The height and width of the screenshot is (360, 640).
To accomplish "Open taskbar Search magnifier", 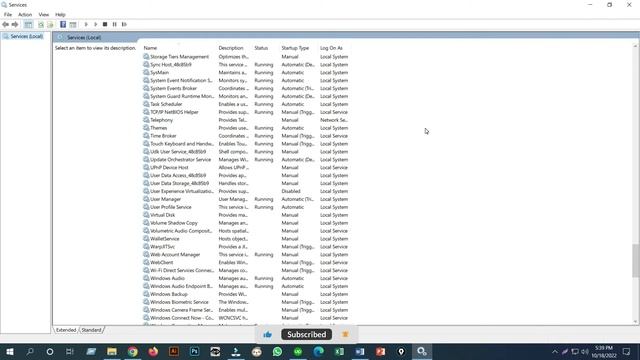I will (30, 351).
